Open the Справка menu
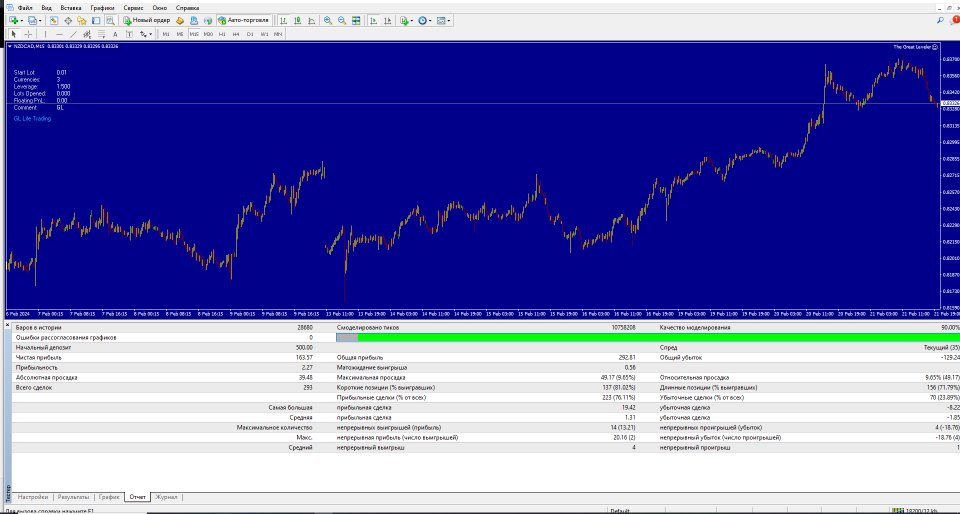This screenshot has width=960, height=514. click(187, 8)
